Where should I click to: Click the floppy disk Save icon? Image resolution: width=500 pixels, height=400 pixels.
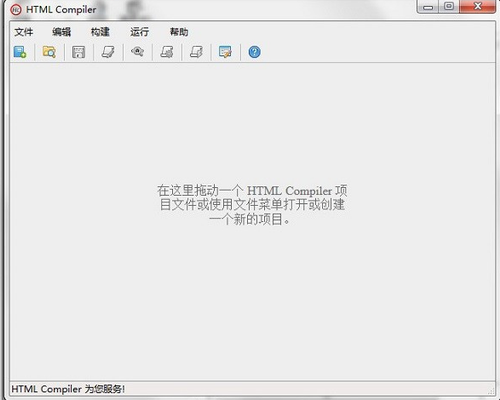tap(79, 52)
